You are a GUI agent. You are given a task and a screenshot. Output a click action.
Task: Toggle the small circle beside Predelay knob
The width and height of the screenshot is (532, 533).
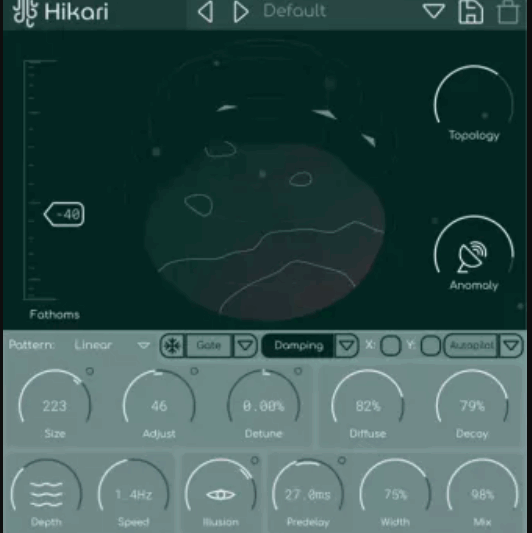(342, 461)
